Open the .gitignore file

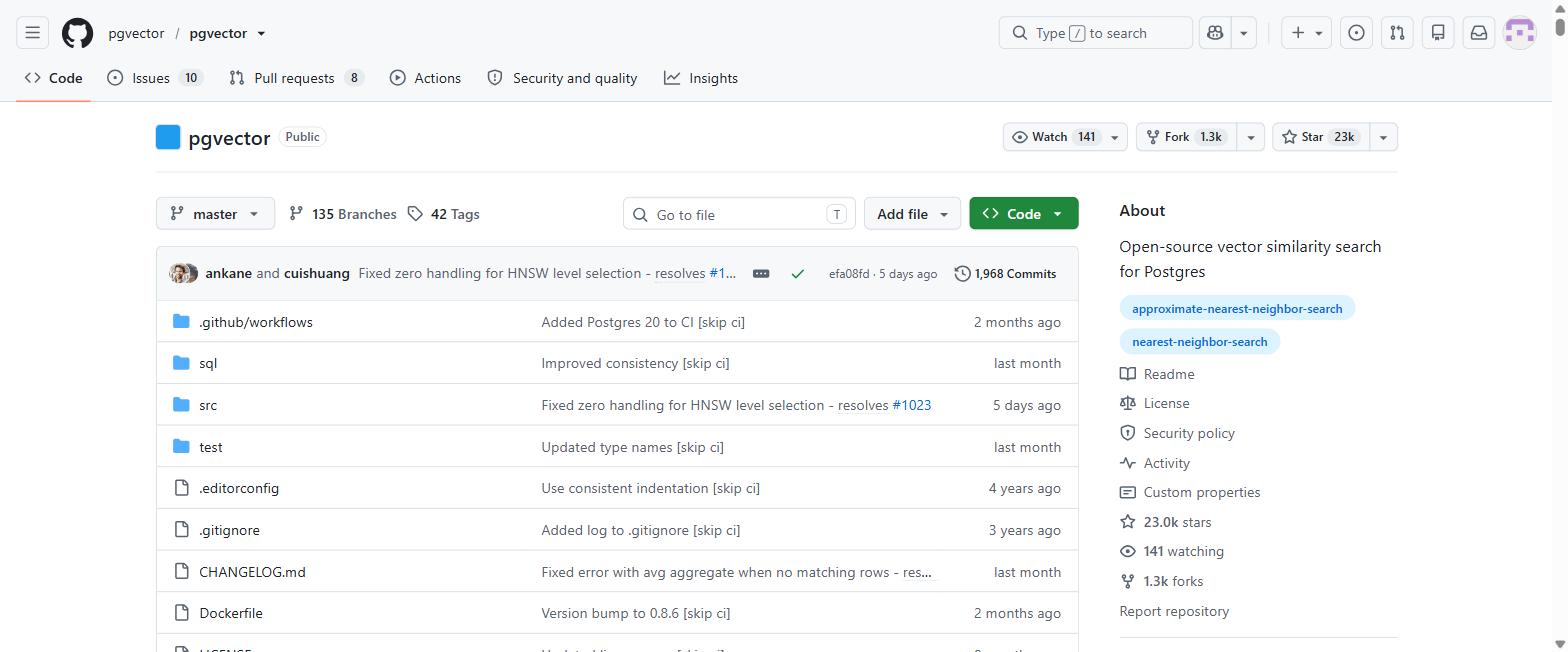tap(229, 530)
